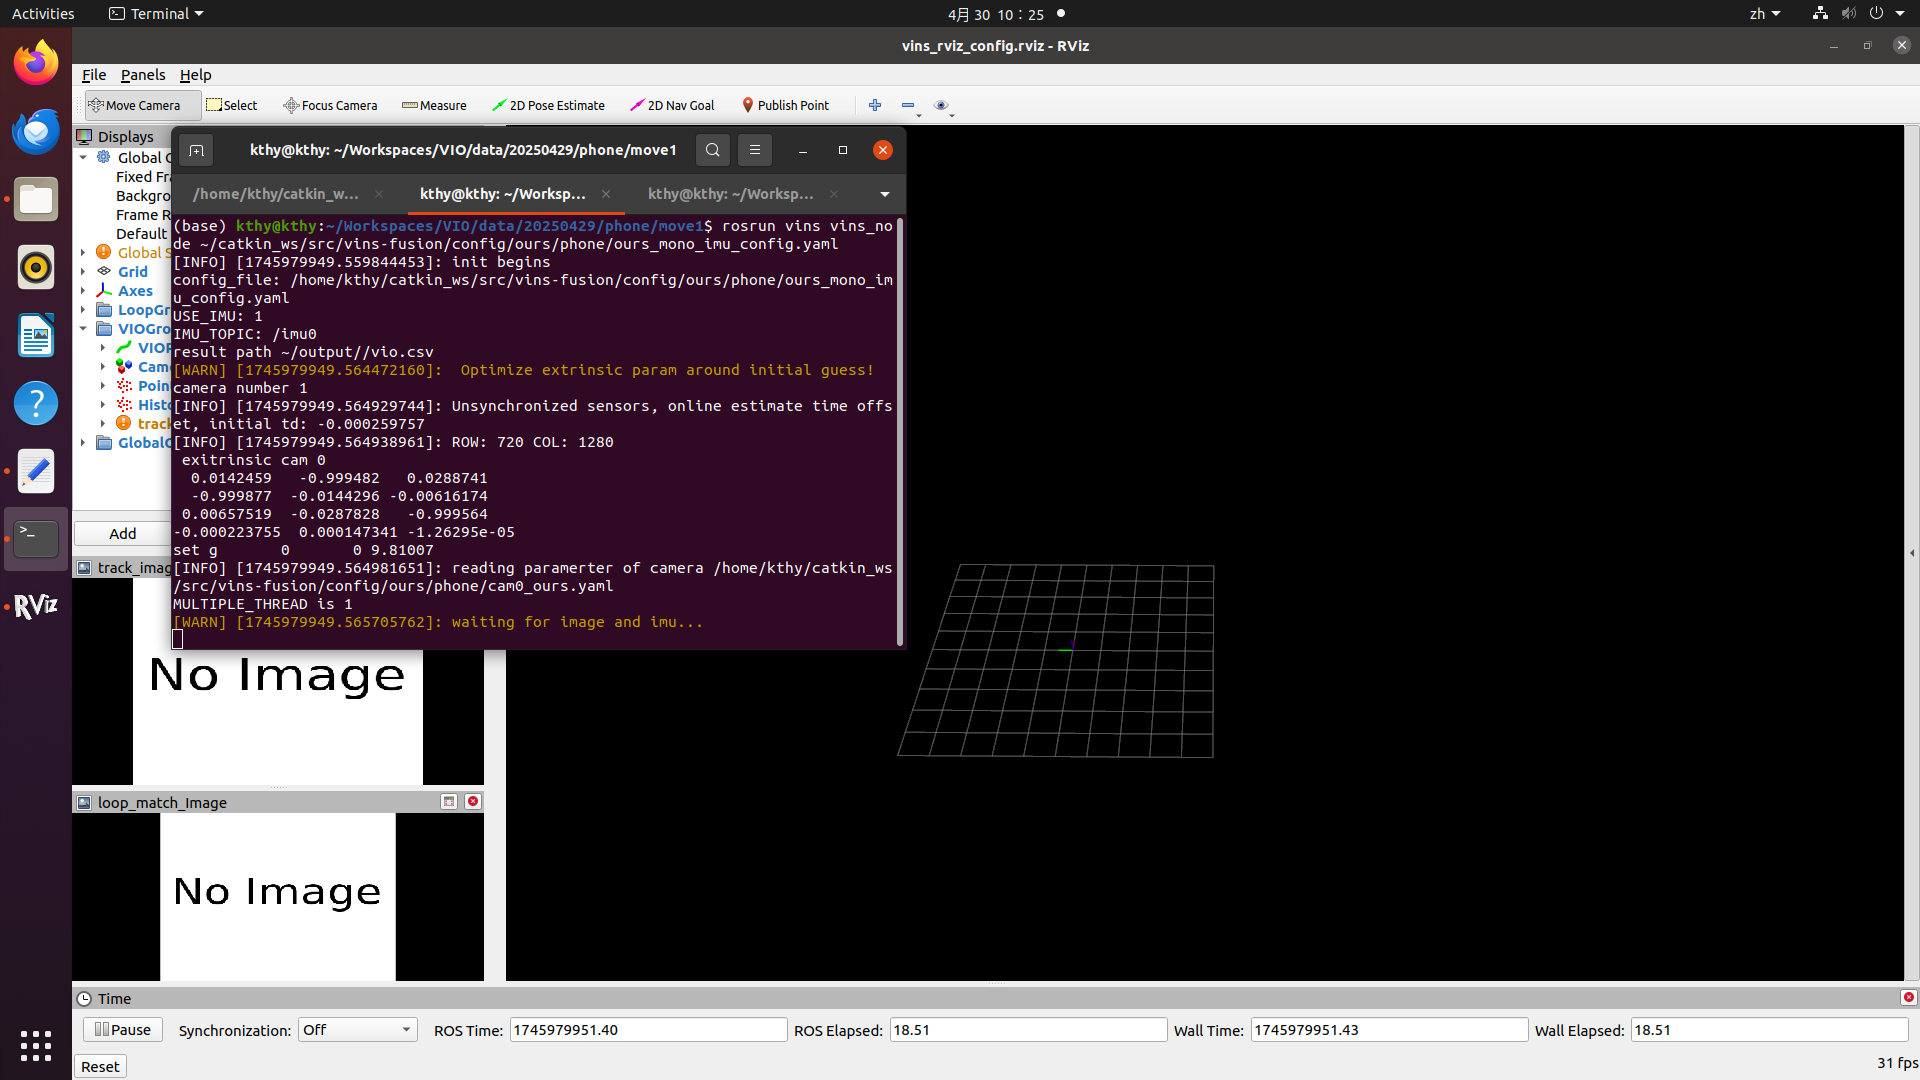Viewport: 1920px width, 1080px height.
Task: Select the Move Camera tool
Action: pos(134,105)
